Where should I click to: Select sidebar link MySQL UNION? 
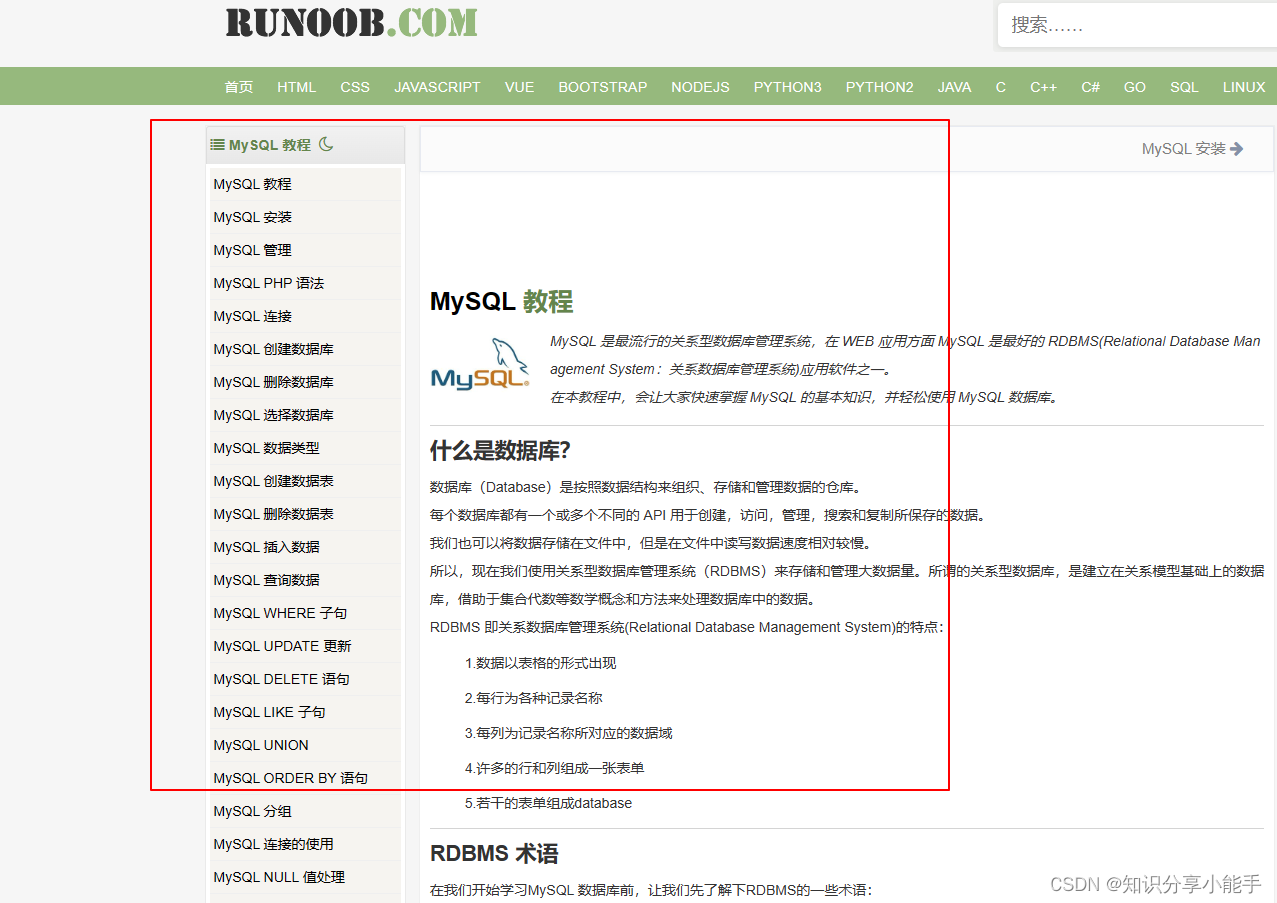coord(261,745)
